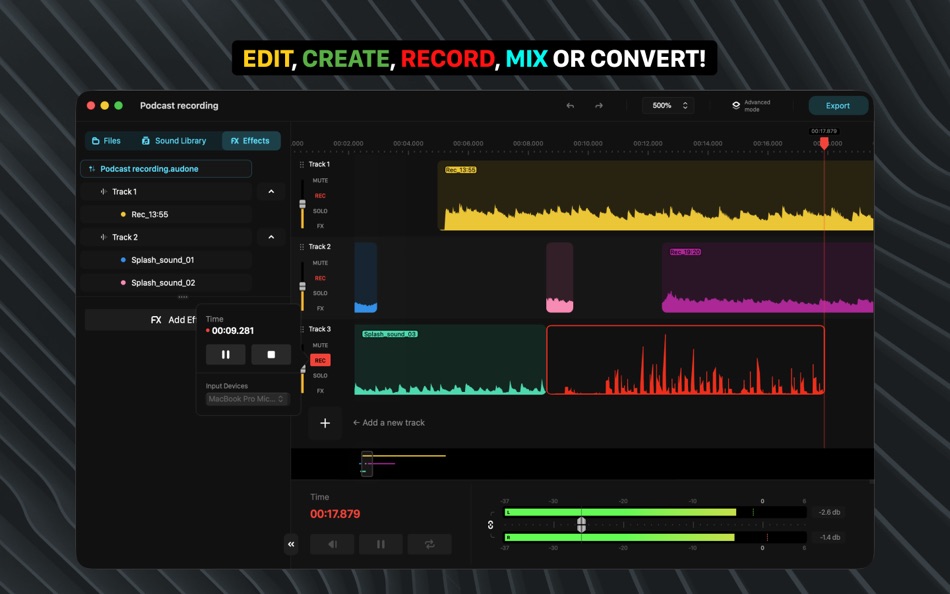Toggle MUTE on Track 2
The height and width of the screenshot is (594, 950).
320,261
